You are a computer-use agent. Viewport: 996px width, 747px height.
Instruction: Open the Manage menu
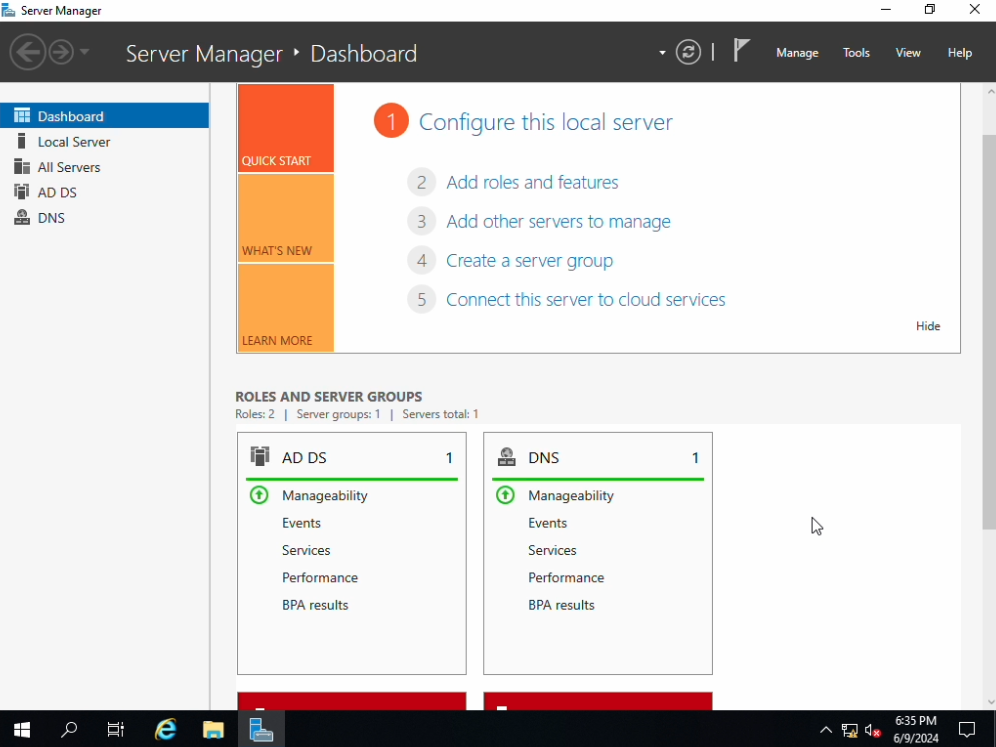point(797,53)
